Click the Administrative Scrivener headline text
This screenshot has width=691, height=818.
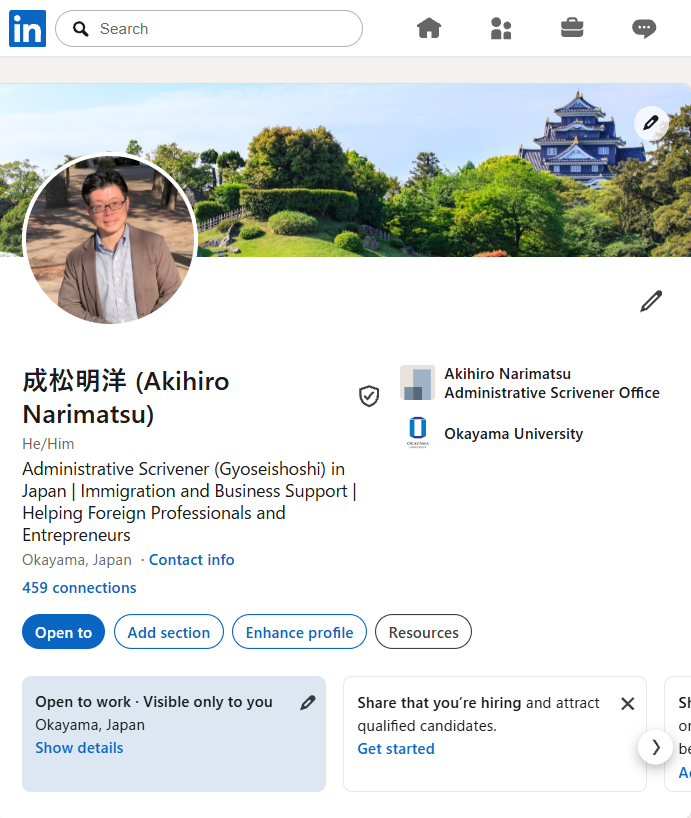click(x=189, y=502)
